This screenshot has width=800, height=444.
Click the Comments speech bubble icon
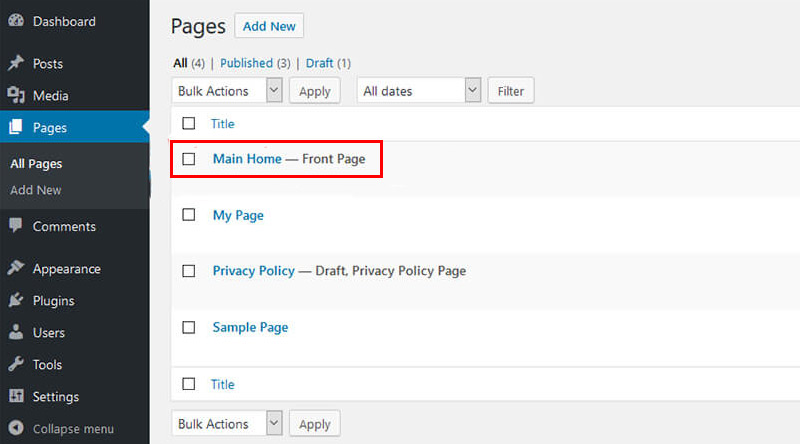click(x=16, y=225)
